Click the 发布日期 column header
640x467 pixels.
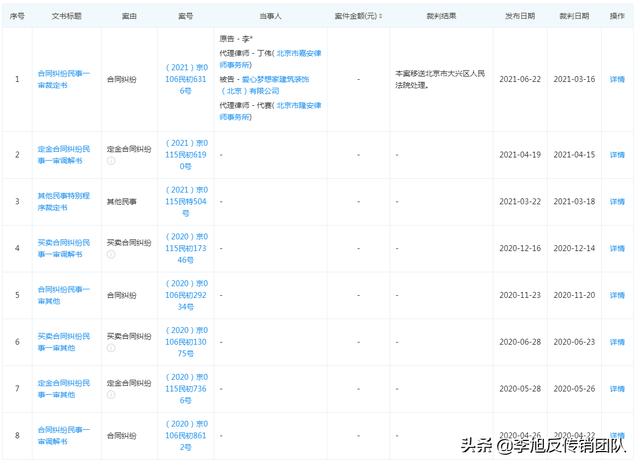point(520,16)
